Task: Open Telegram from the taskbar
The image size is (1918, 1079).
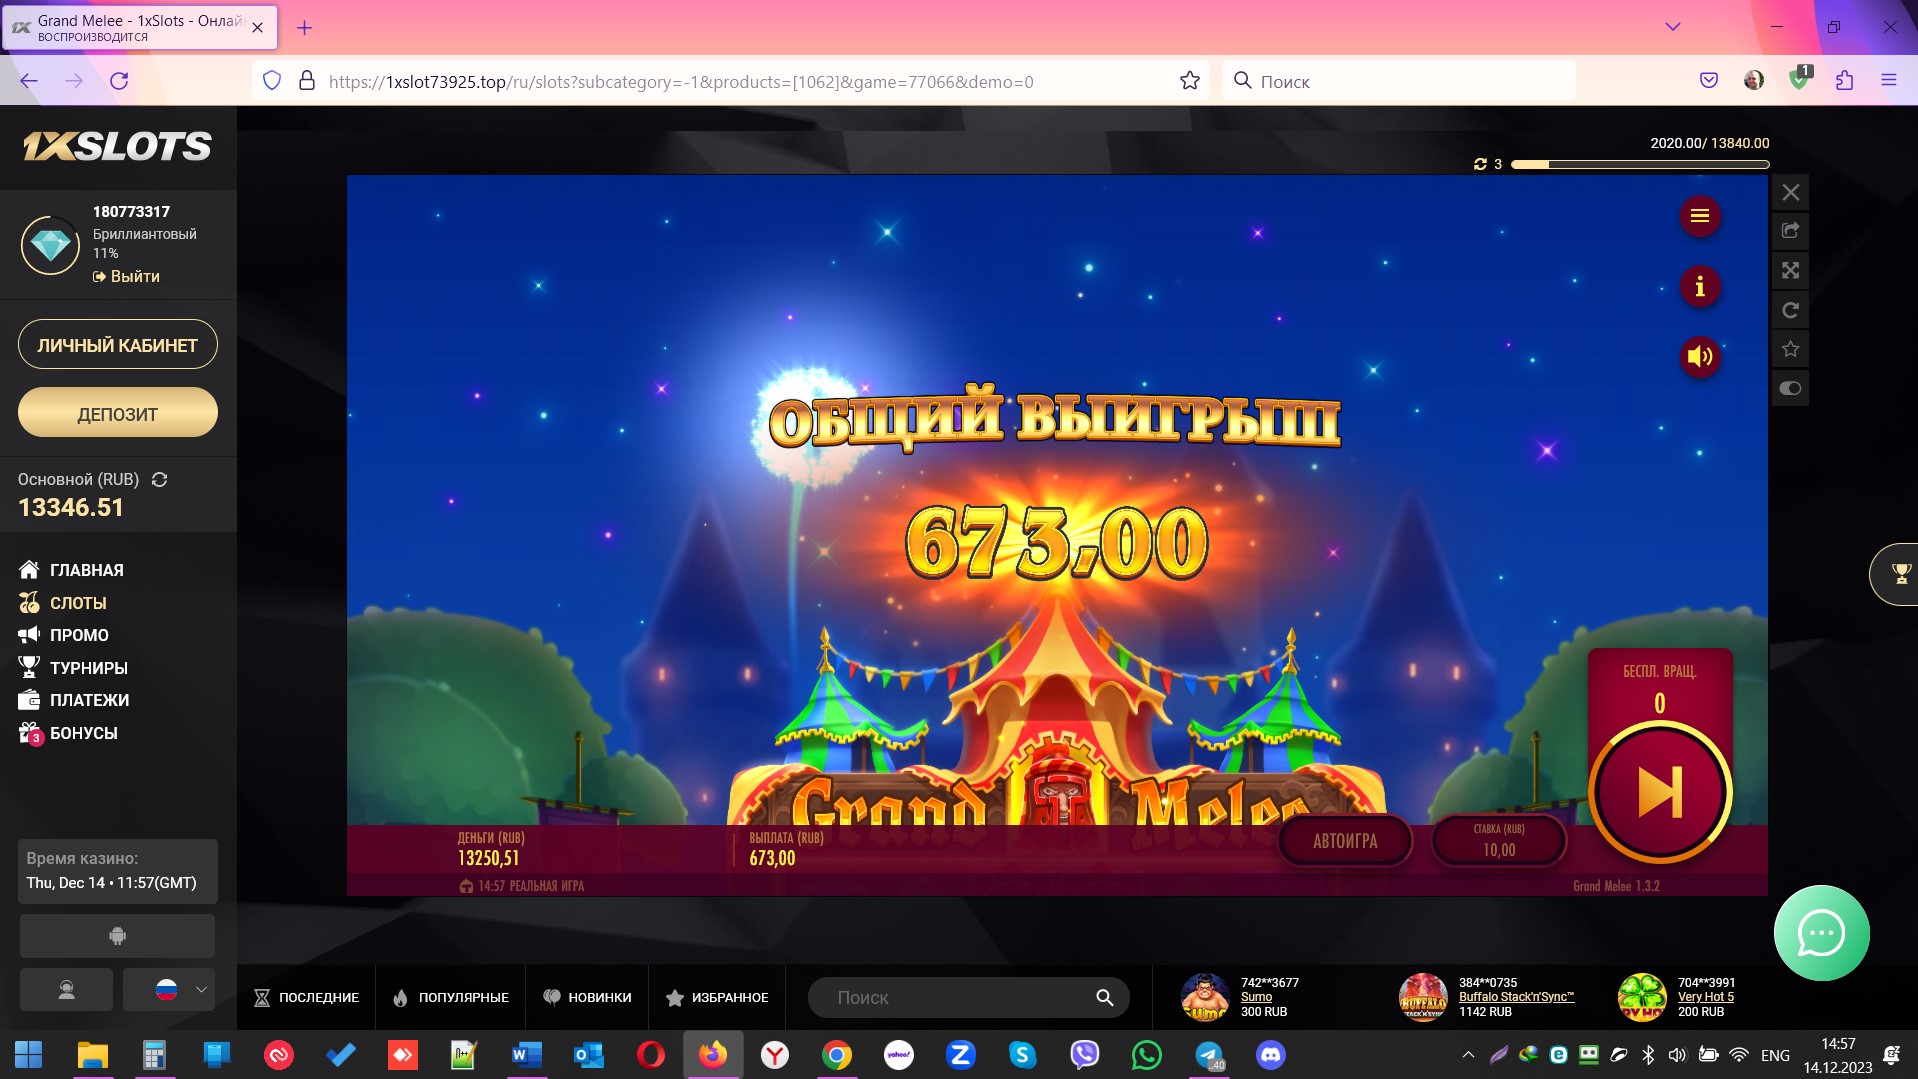Action: [x=1210, y=1054]
